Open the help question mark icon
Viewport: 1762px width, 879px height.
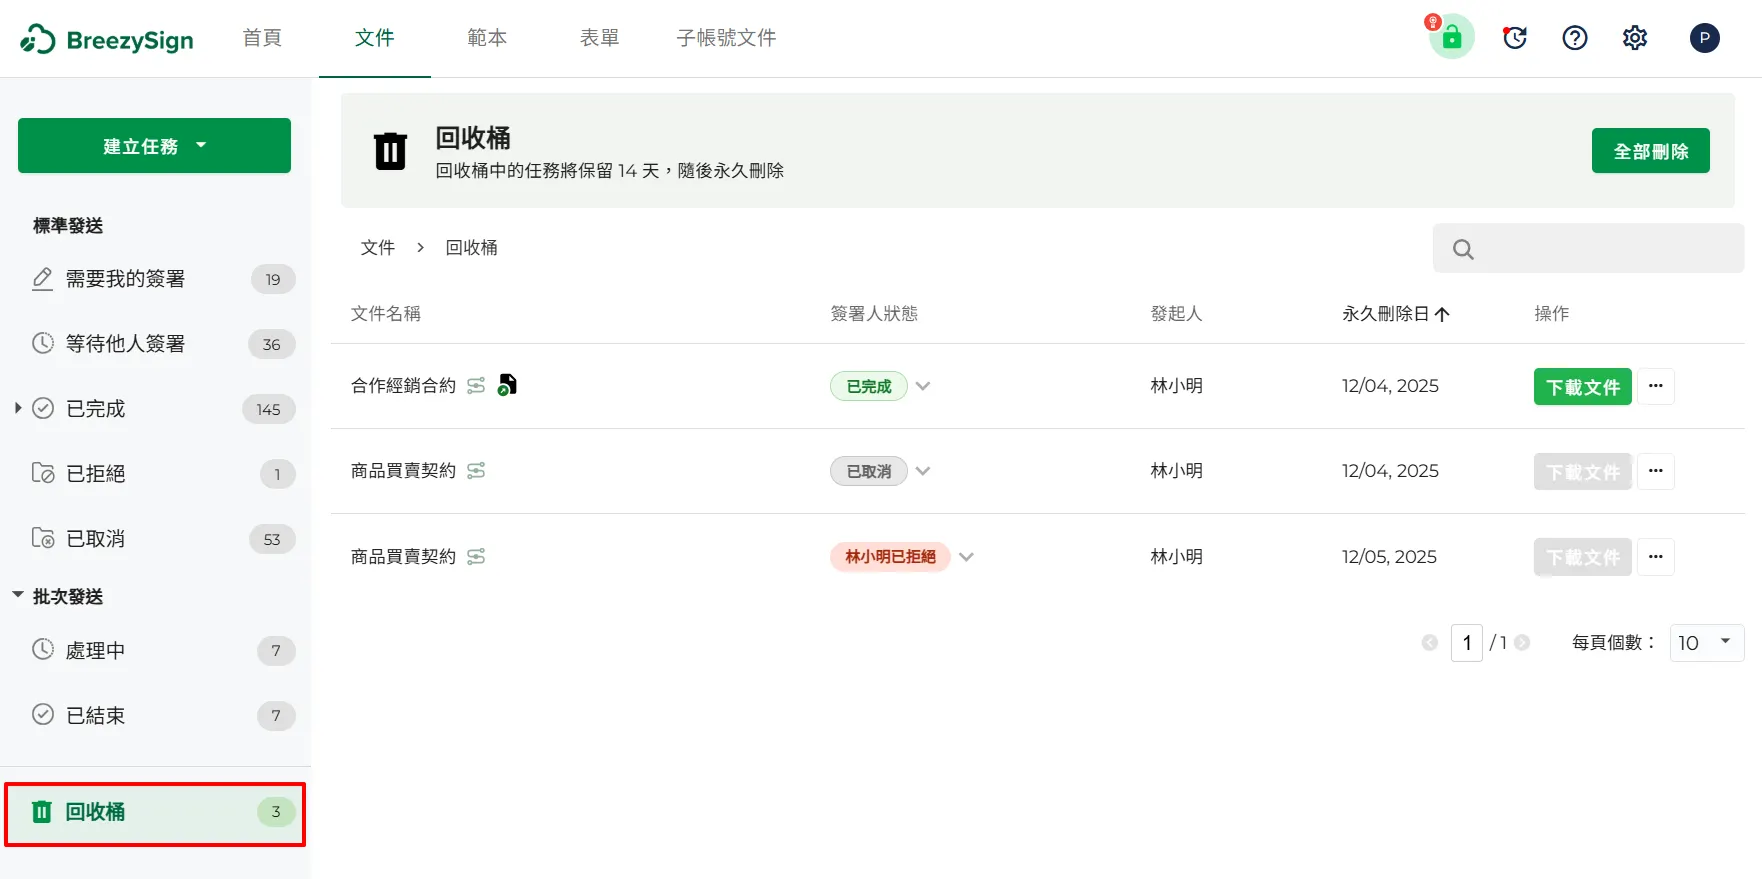1575,38
